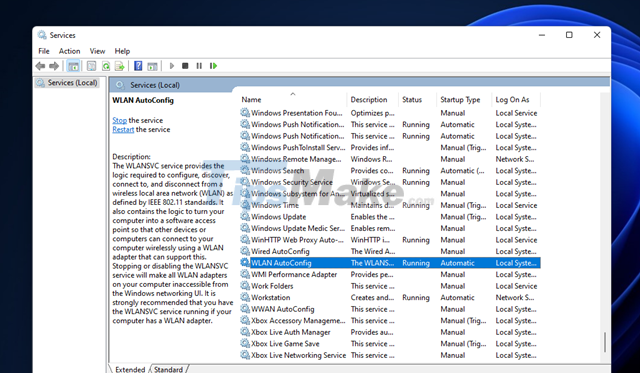Select the Windows Subsystem for An... row
Viewport: 640px width, 373px height.
click(390, 194)
